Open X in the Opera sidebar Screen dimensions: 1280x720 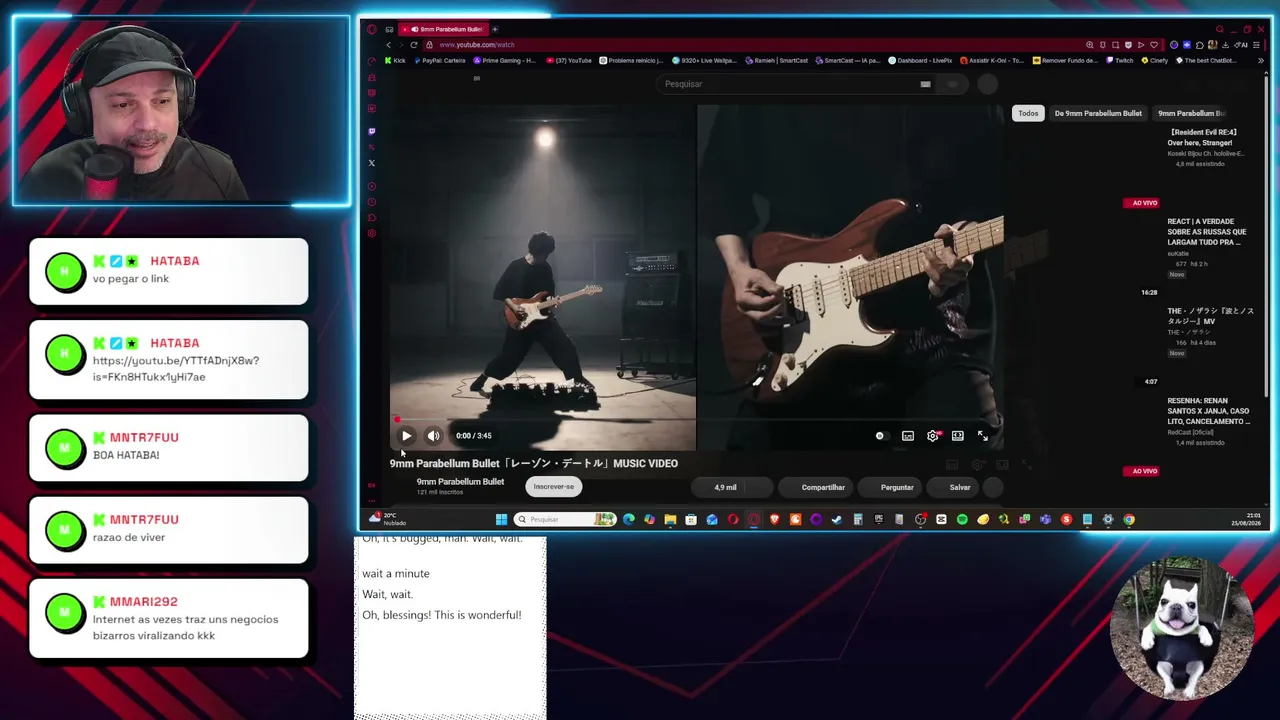tap(372, 163)
